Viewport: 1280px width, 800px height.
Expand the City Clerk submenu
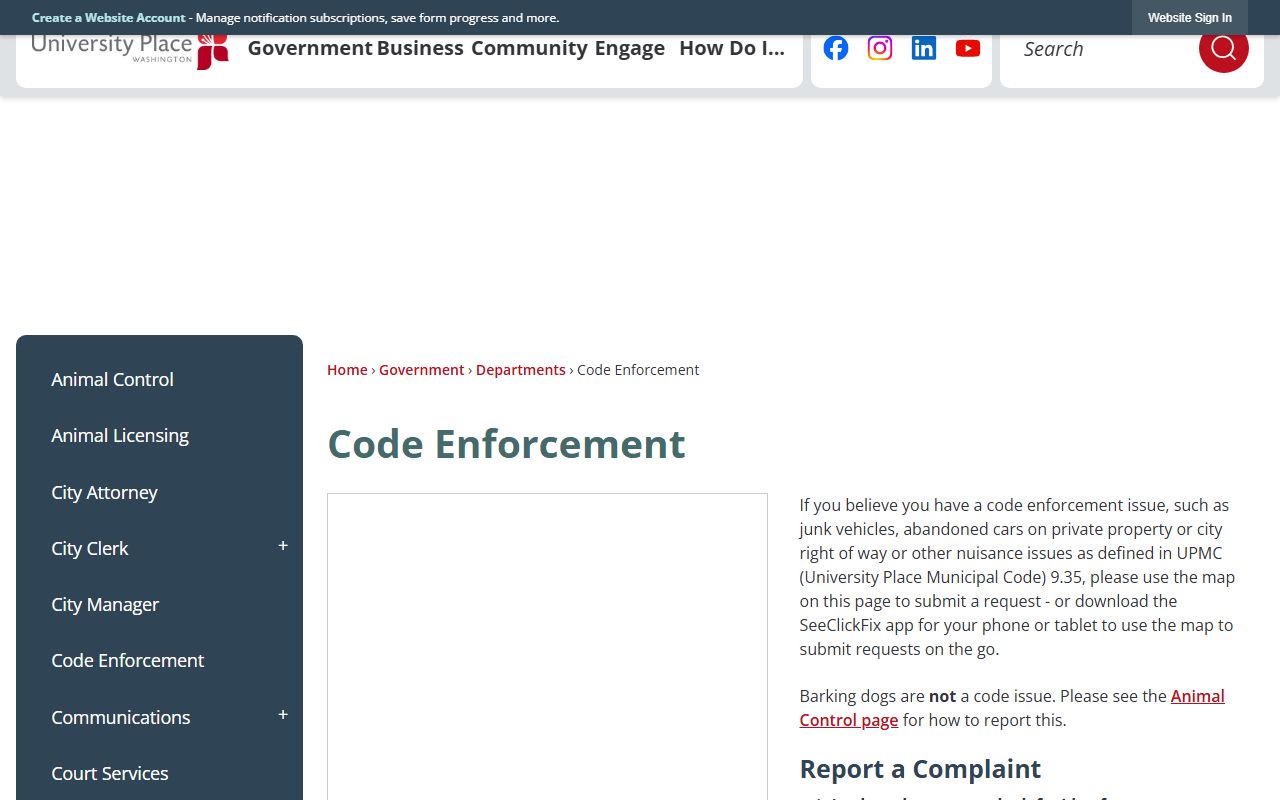click(x=283, y=547)
